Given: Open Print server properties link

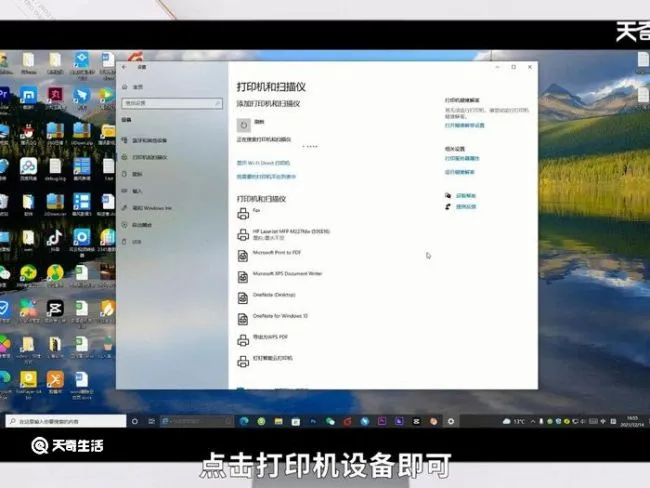Looking at the screenshot, I should [x=462, y=158].
